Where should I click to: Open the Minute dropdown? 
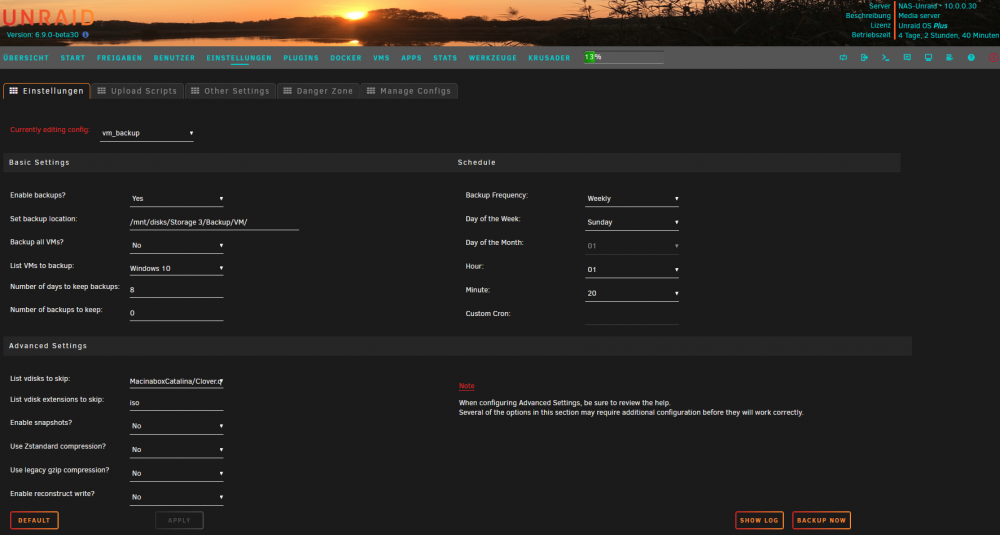click(631, 293)
